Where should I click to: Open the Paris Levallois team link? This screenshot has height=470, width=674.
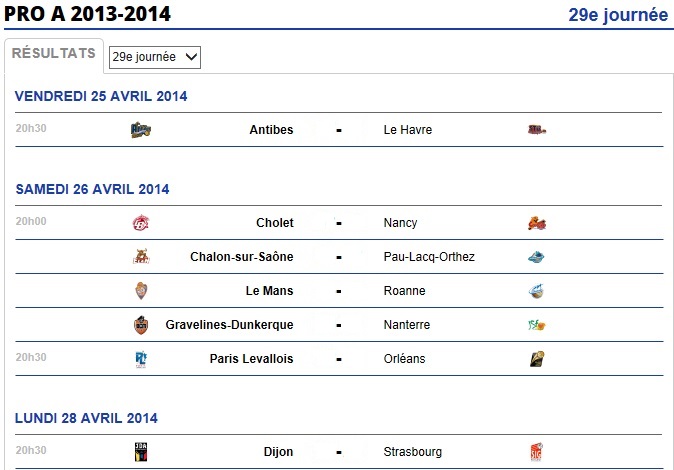[251, 359]
